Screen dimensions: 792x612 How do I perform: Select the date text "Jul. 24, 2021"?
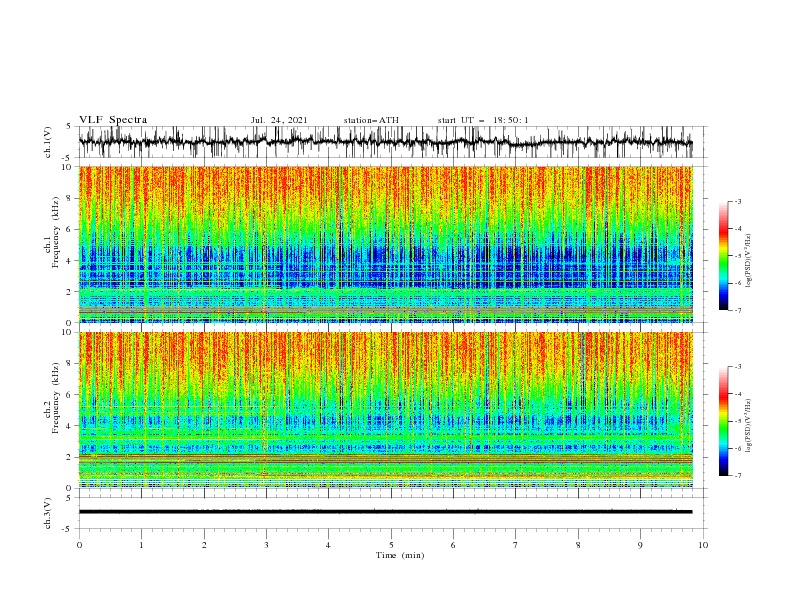pyautogui.click(x=279, y=120)
